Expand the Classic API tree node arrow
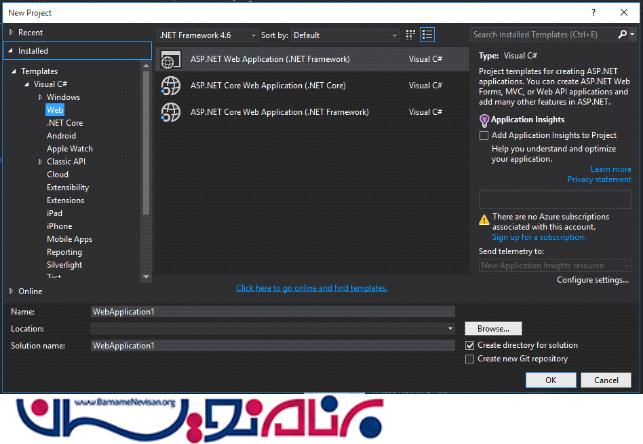 [40, 162]
